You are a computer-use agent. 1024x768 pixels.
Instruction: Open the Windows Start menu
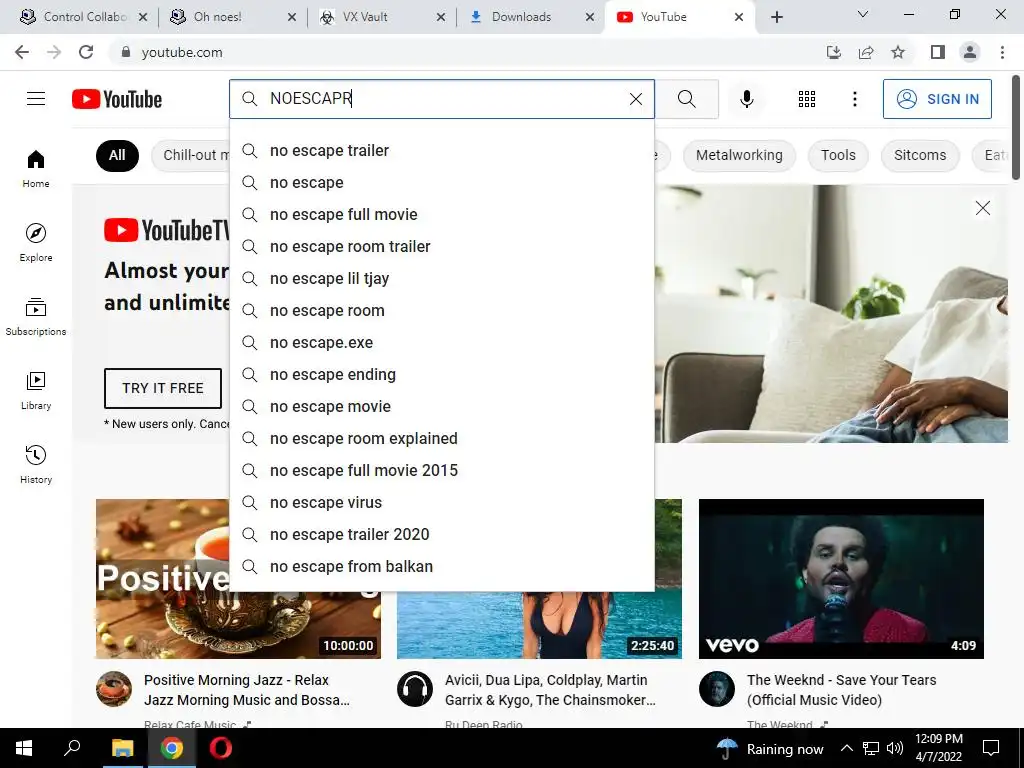pos(24,748)
